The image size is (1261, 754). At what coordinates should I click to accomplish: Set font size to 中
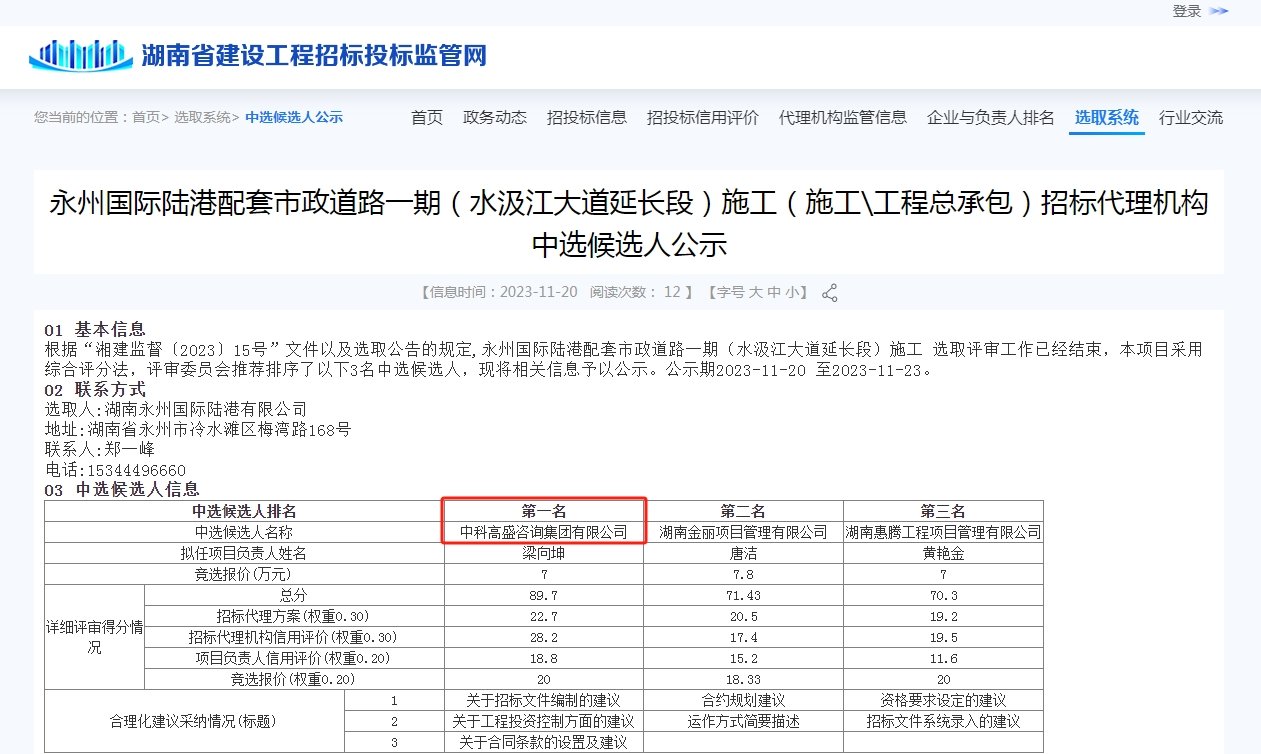coord(773,292)
